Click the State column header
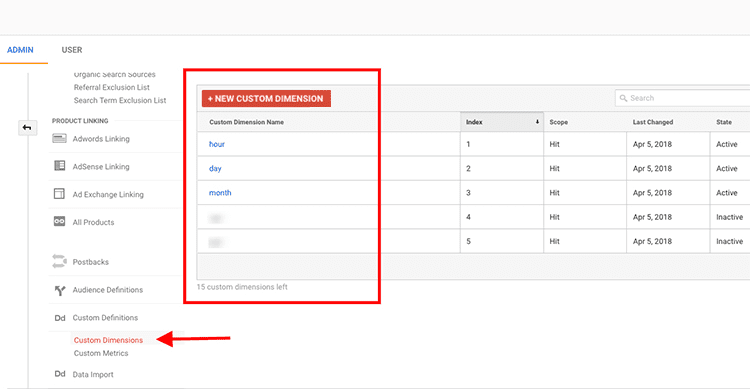This screenshot has width=750, height=389. pos(724,122)
